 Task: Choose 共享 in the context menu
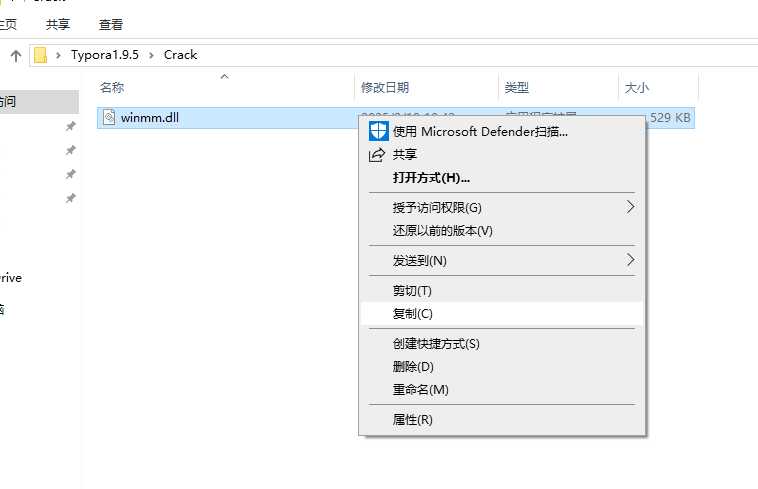click(502, 155)
